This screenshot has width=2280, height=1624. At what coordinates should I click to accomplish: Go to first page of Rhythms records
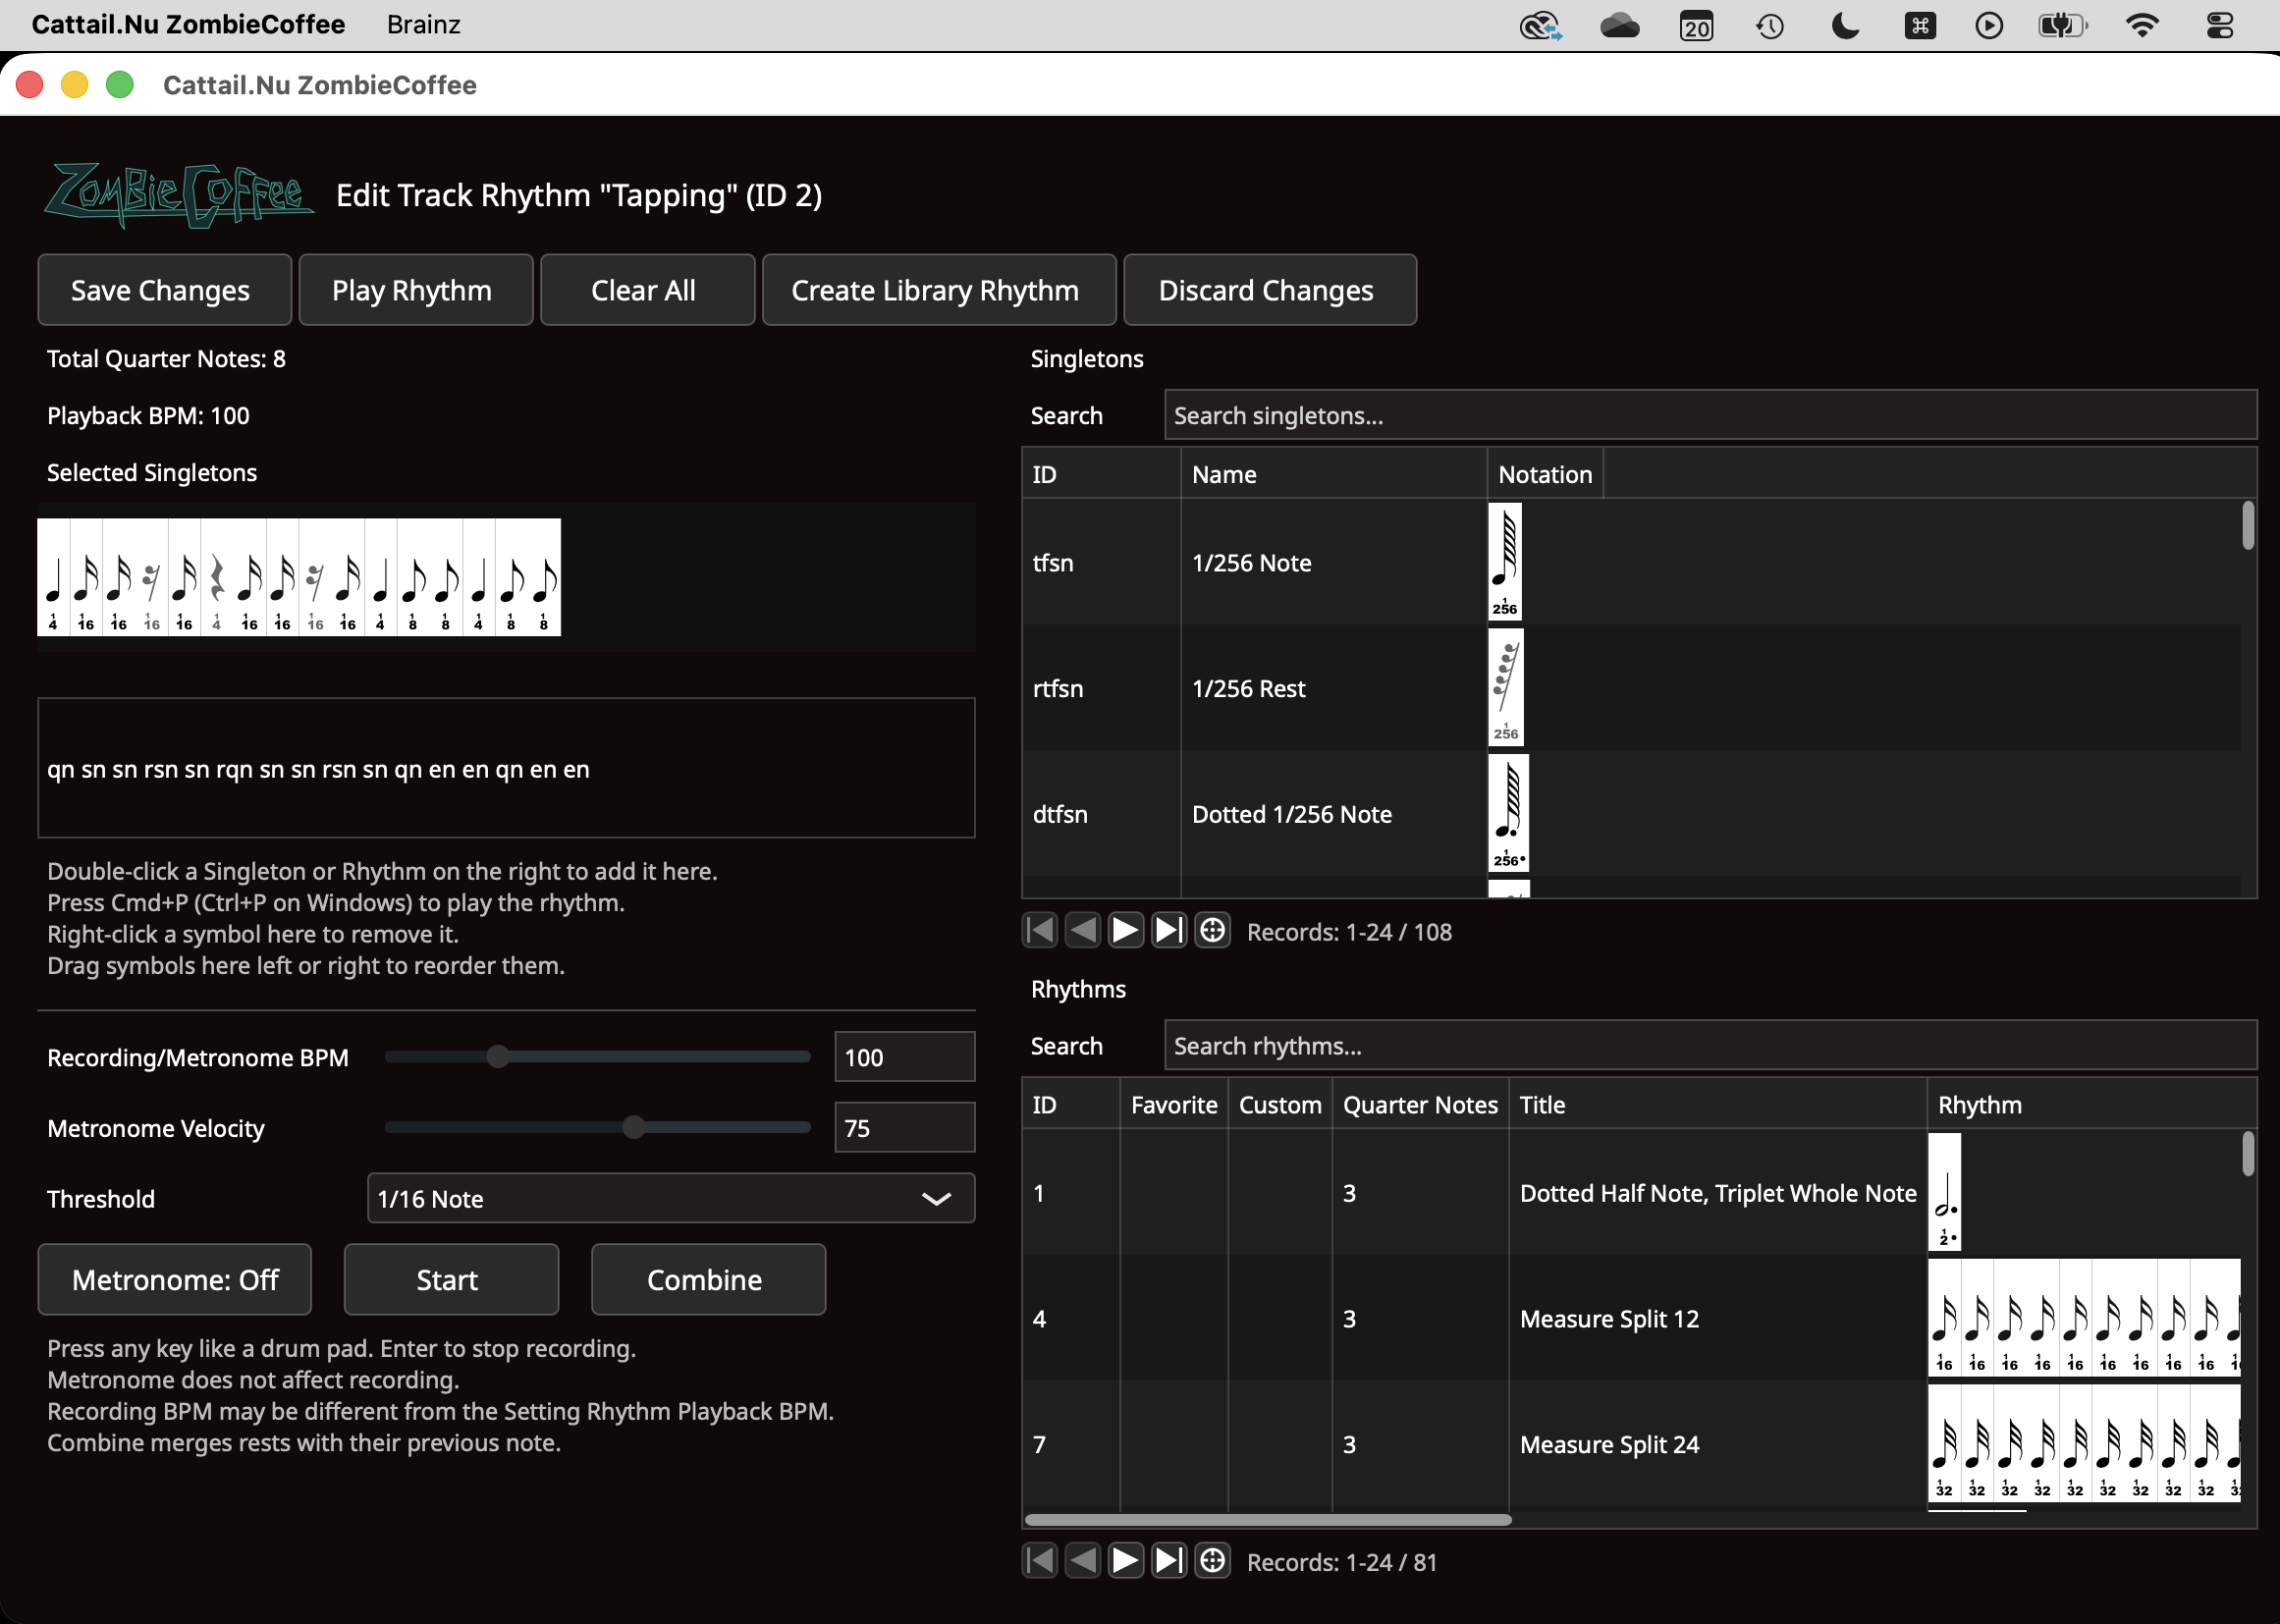pyautogui.click(x=1040, y=1561)
